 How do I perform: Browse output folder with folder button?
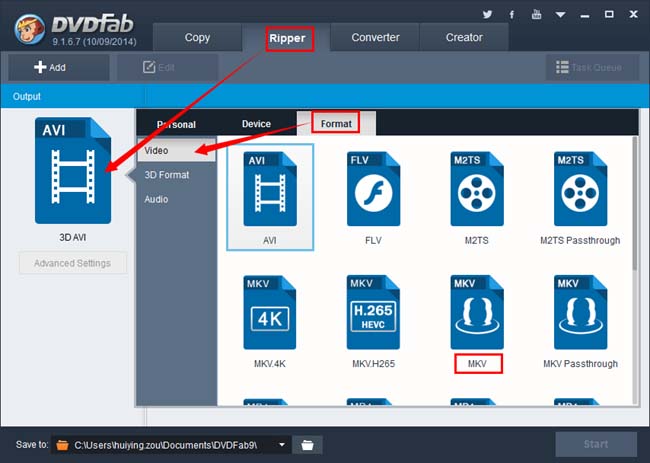tap(307, 445)
